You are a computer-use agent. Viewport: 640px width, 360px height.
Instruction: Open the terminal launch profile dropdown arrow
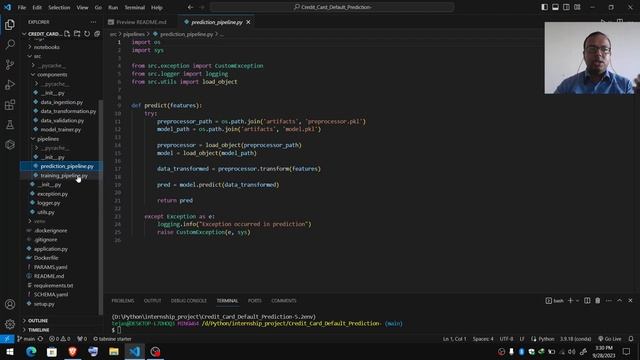(x=577, y=301)
